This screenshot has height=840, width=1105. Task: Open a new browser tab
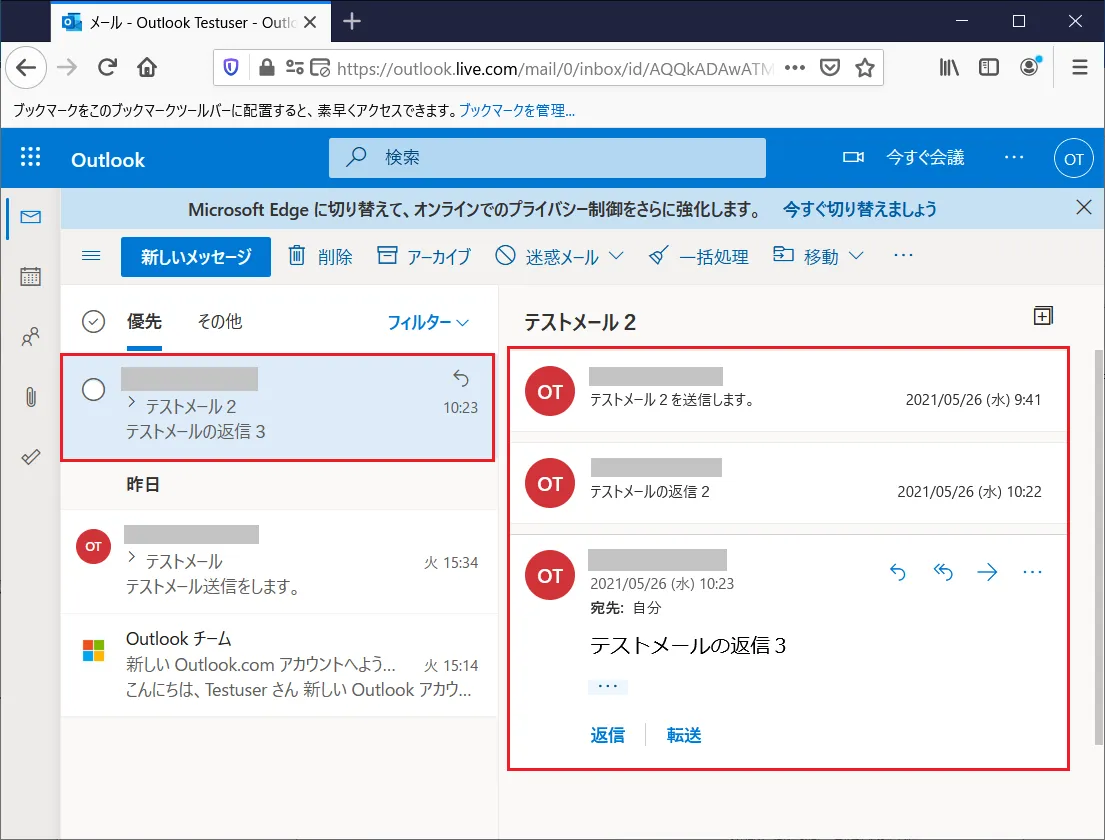[x=352, y=22]
